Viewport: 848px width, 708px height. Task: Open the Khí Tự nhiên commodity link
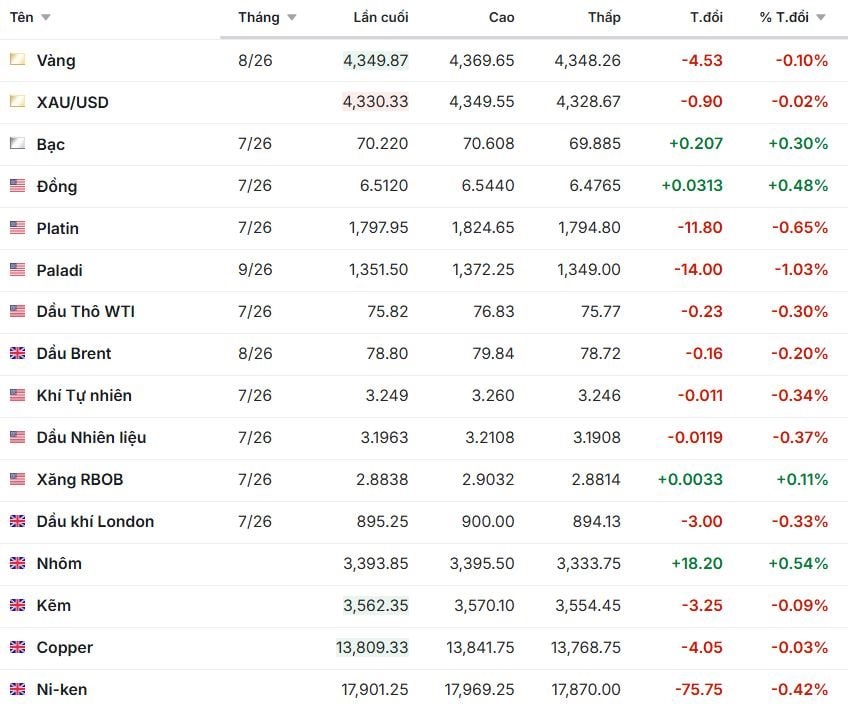point(84,395)
